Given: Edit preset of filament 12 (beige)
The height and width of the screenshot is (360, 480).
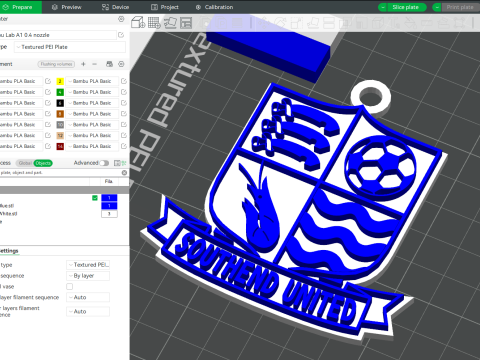Looking at the screenshot, I should tap(124, 135).
